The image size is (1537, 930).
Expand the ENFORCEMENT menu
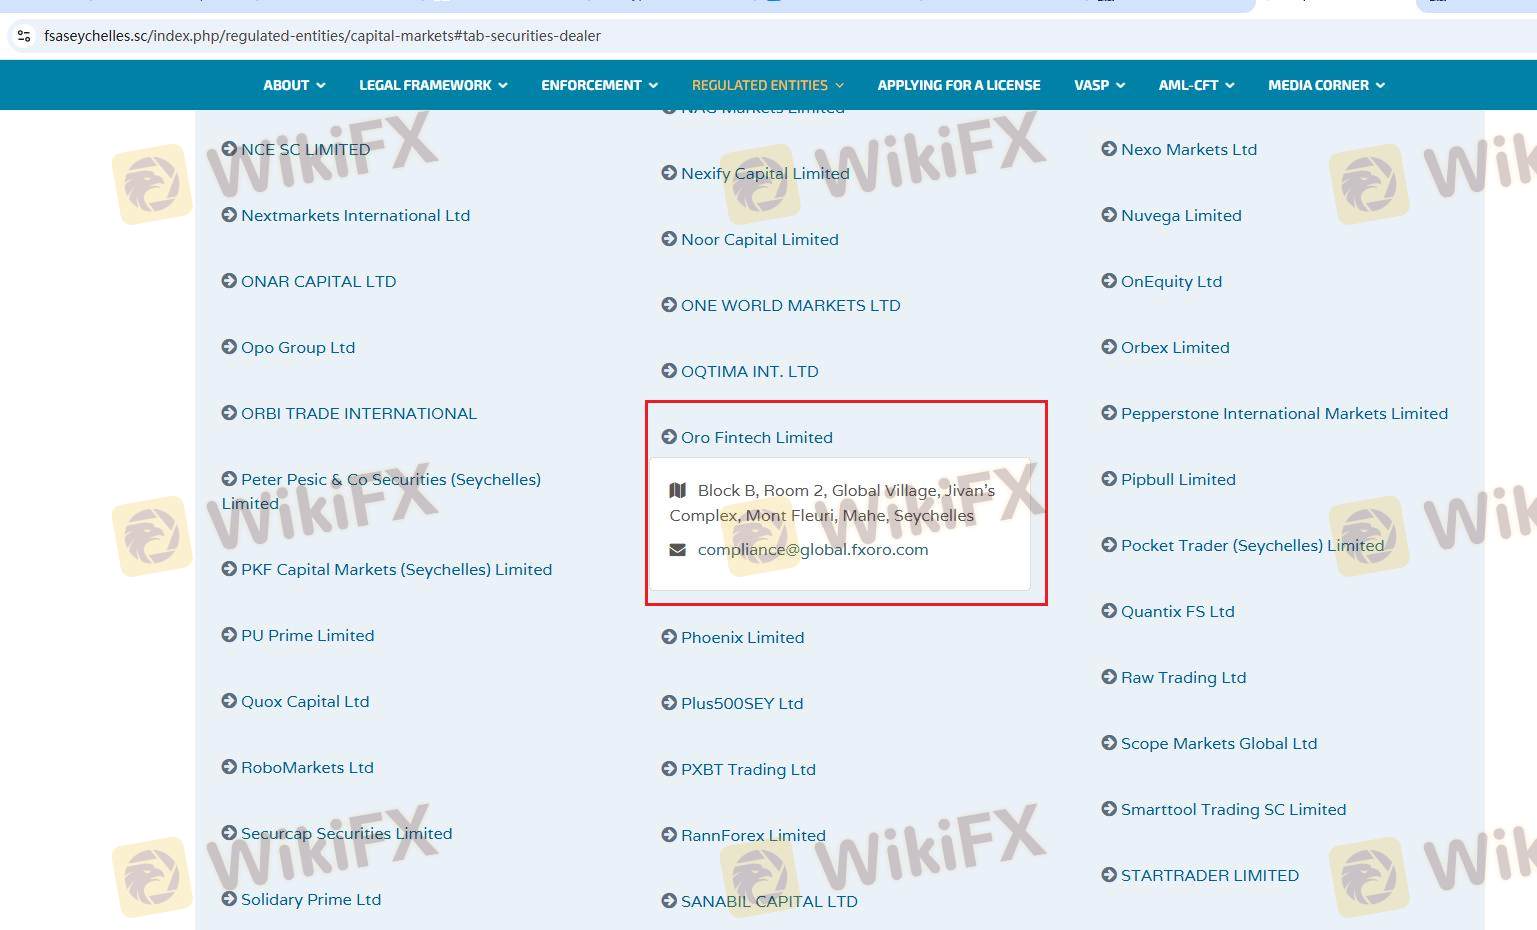point(599,85)
